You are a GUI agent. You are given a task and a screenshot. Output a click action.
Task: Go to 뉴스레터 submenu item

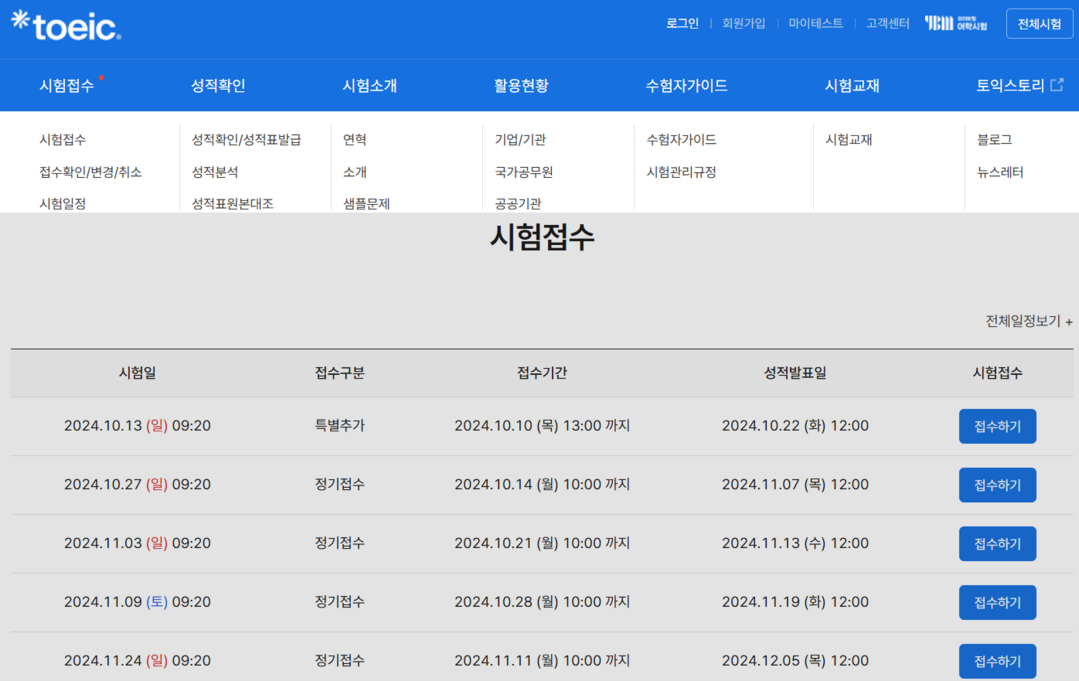pos(1000,172)
